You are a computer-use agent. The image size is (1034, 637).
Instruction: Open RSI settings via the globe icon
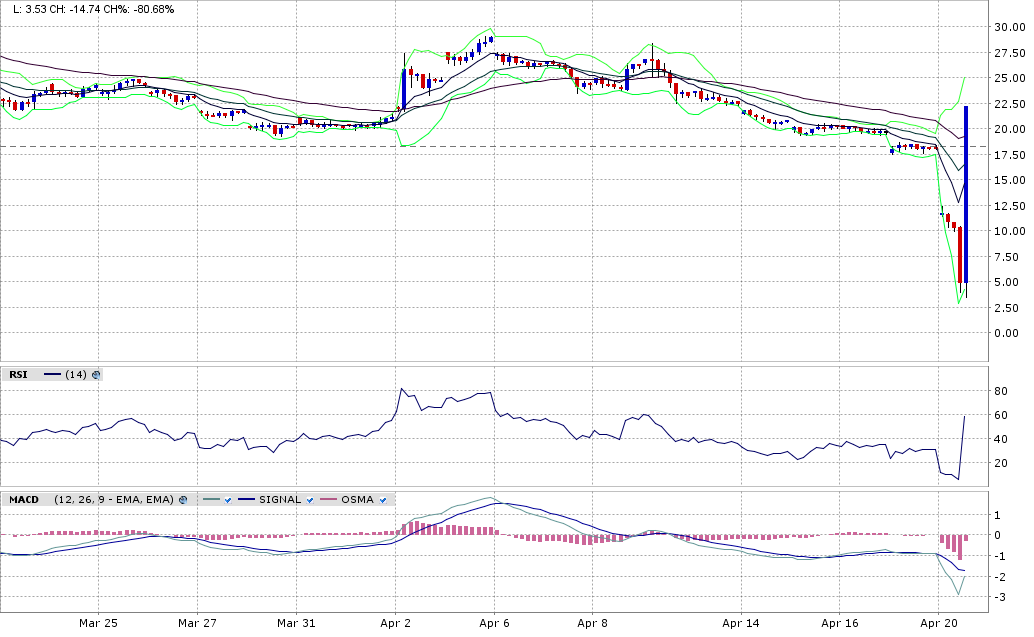[x=96, y=375]
